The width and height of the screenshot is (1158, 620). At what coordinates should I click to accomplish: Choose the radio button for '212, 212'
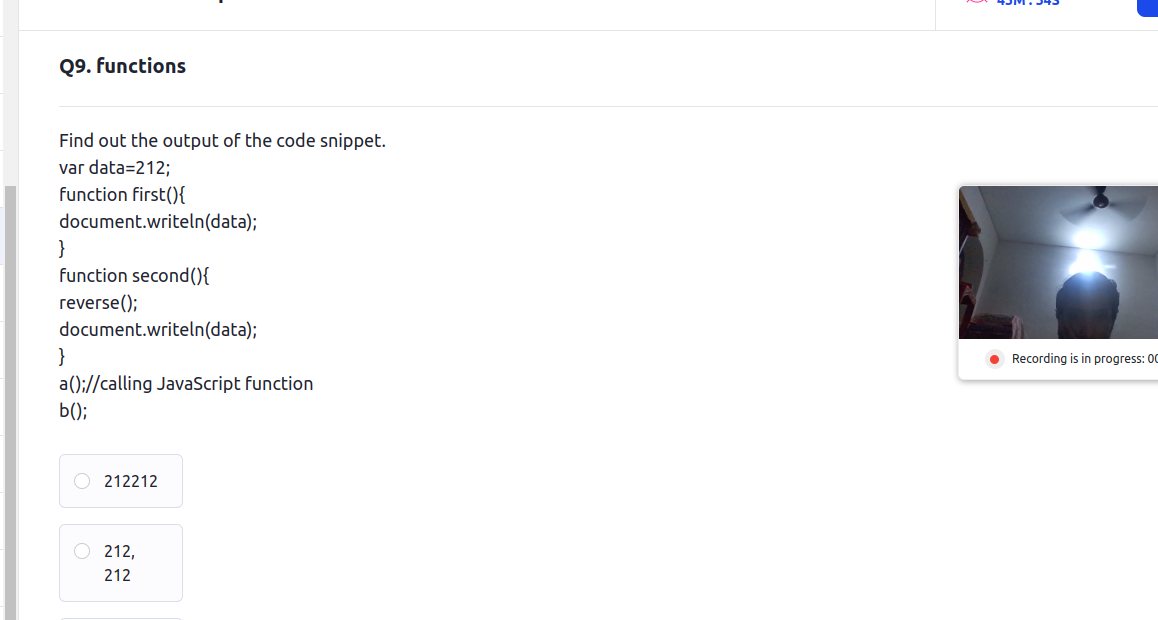point(82,551)
